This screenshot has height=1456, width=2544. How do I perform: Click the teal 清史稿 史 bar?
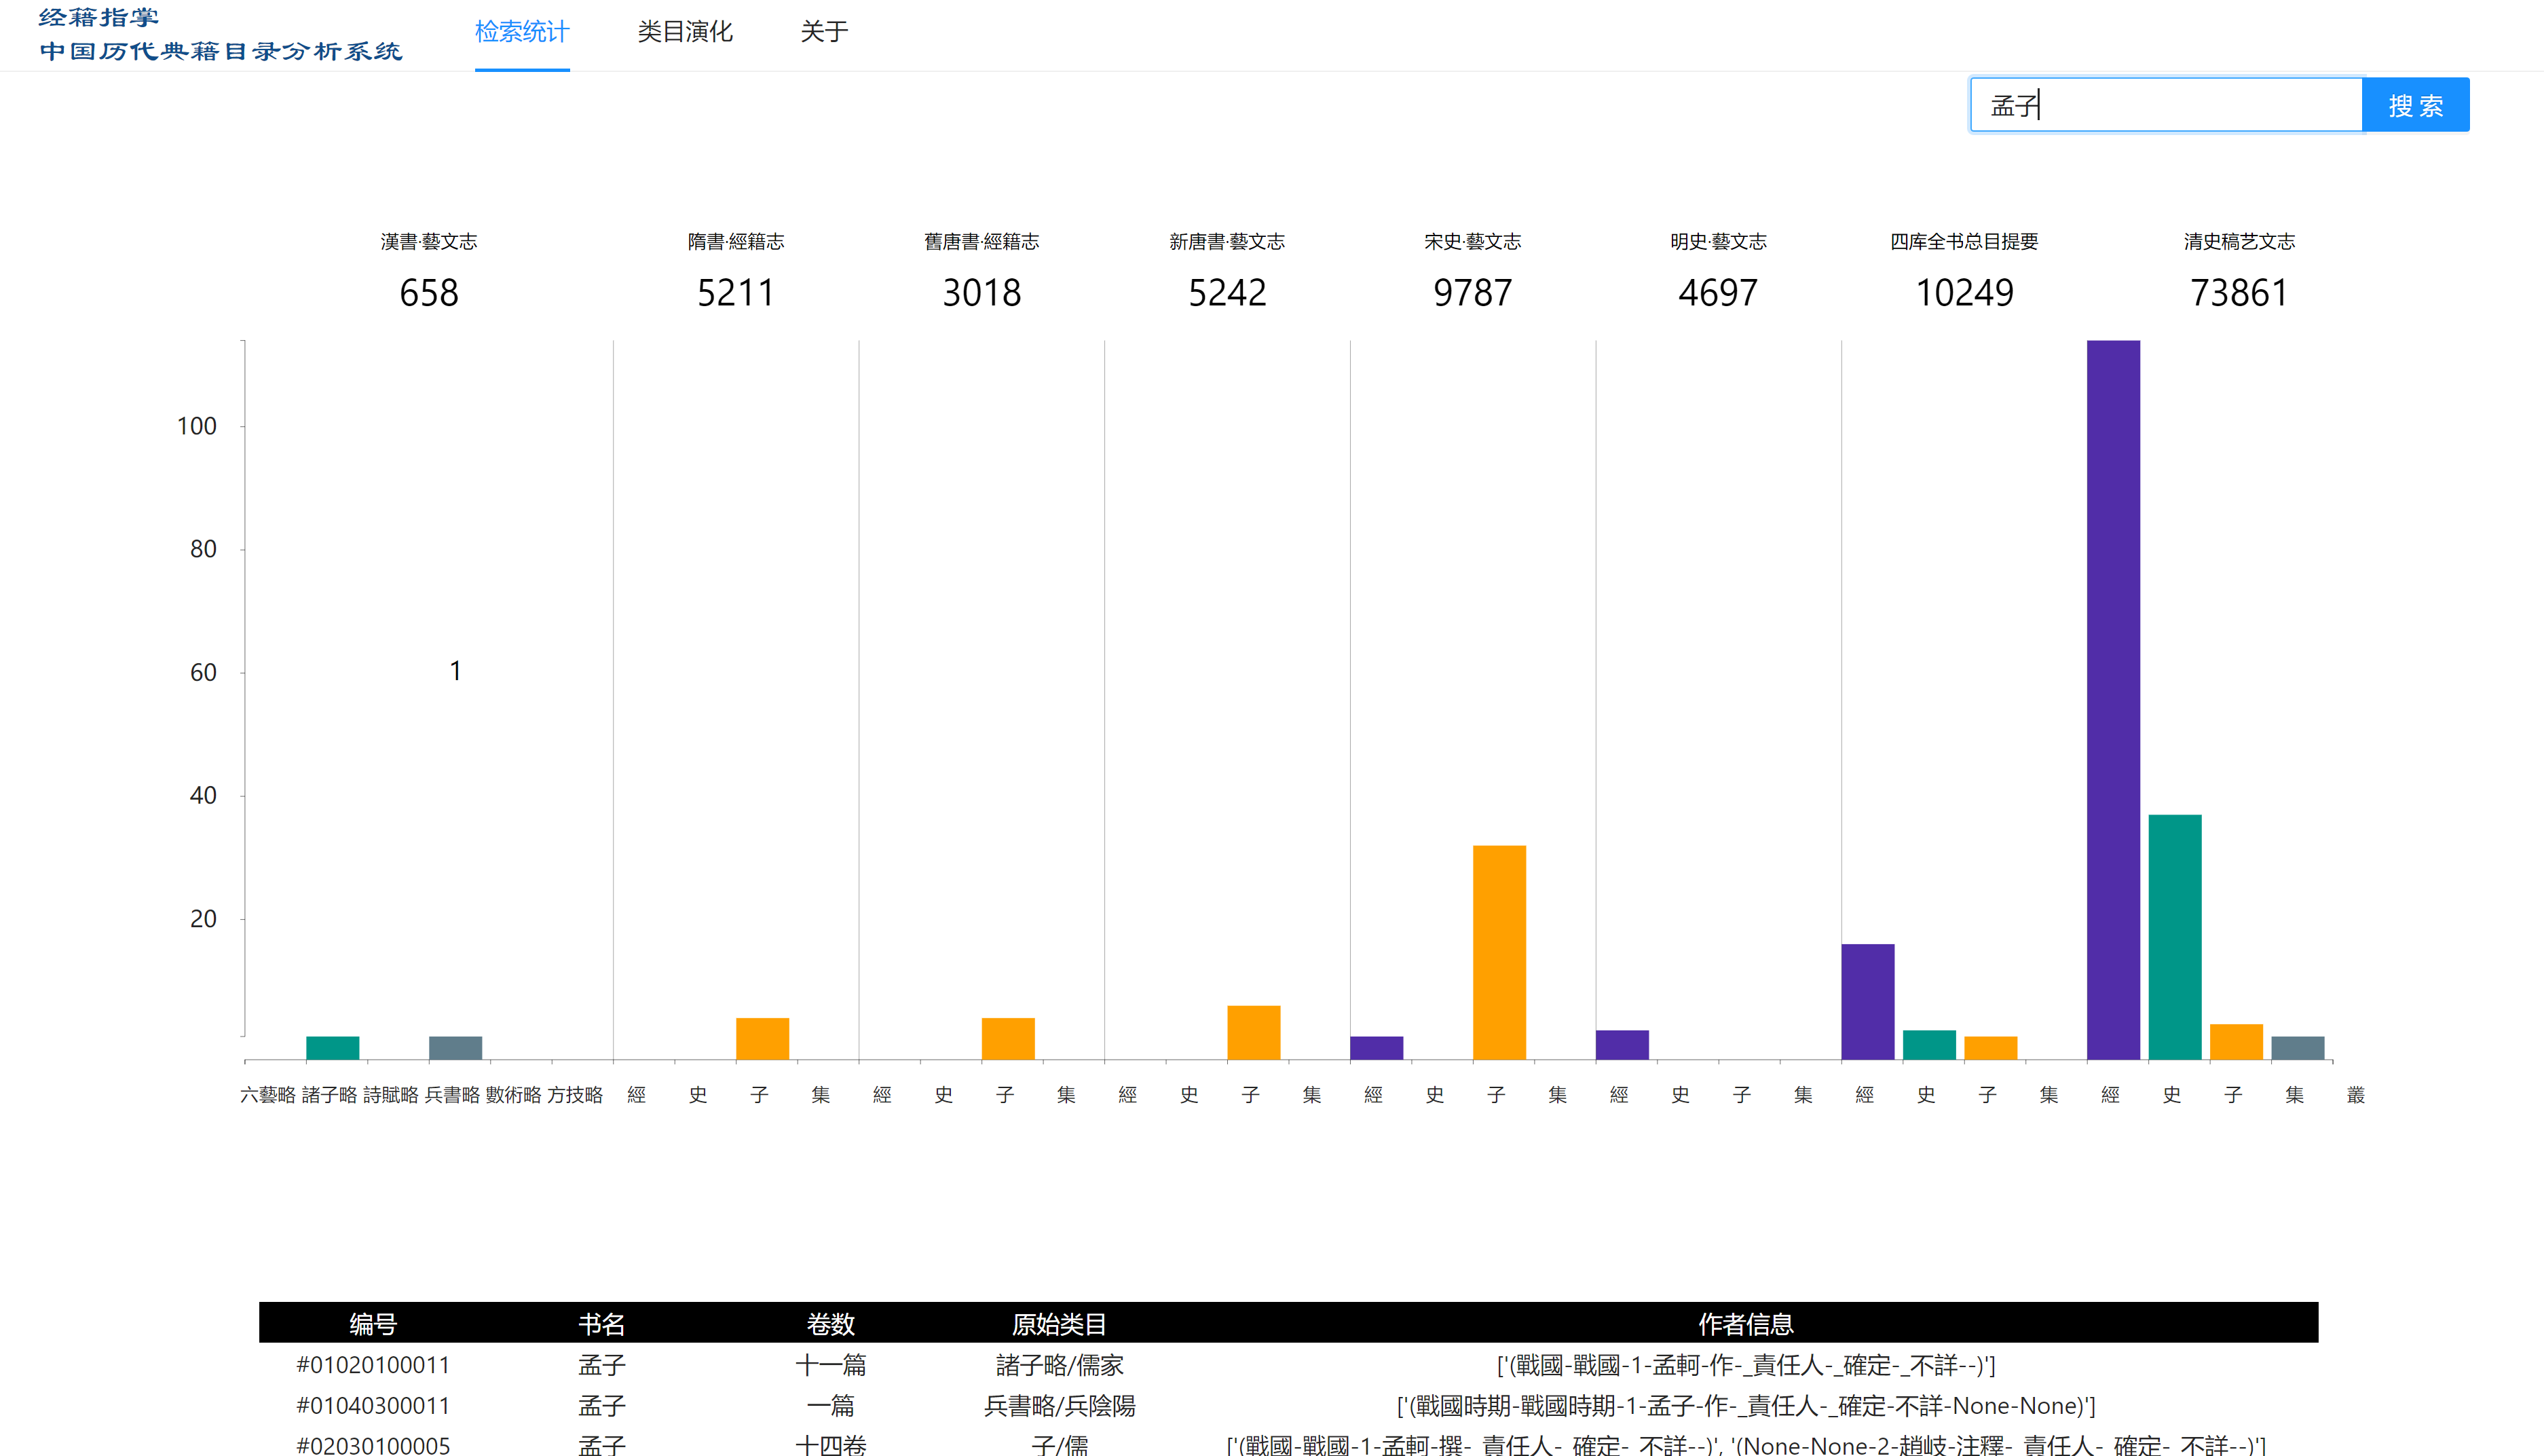point(2174,936)
